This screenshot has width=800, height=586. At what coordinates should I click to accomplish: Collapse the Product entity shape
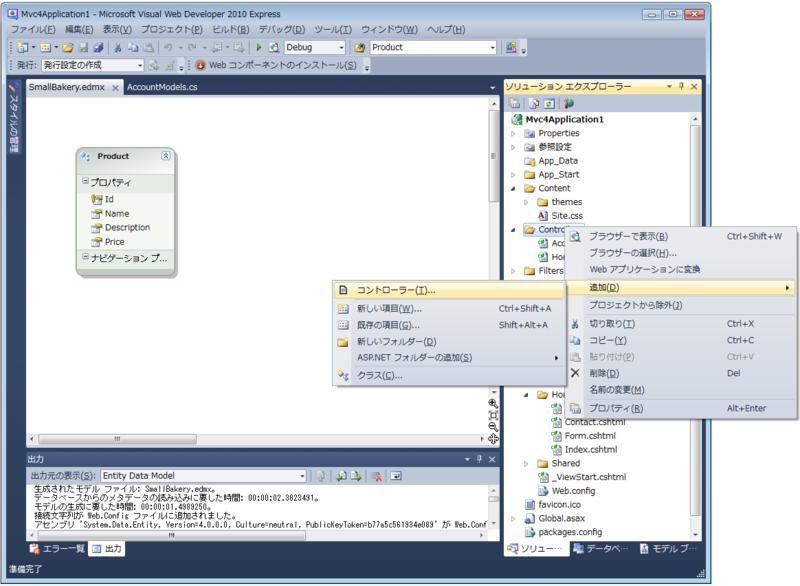pyautogui.click(x=166, y=156)
